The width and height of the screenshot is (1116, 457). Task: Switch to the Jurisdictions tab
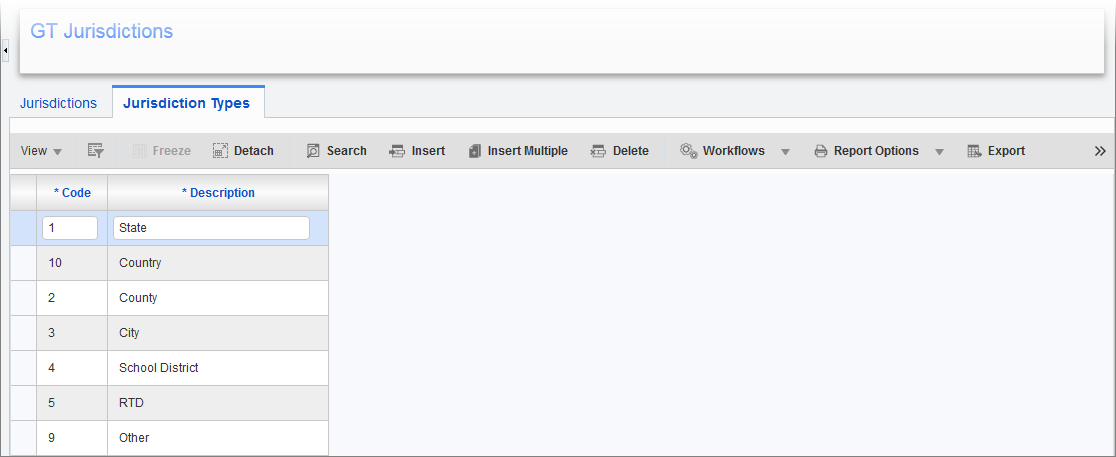tap(58, 103)
